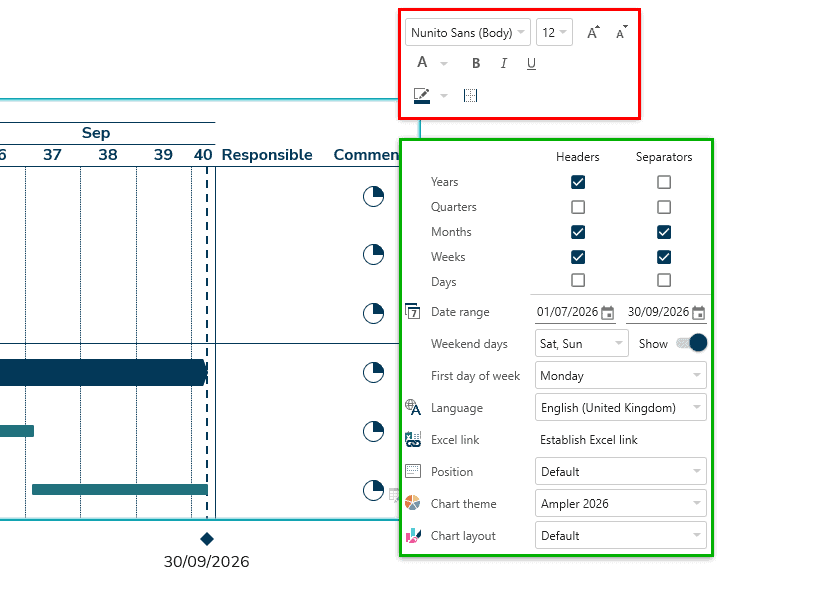This screenshot has width=831, height=593.
Task: Click the Language globe icon
Action: coord(413,407)
